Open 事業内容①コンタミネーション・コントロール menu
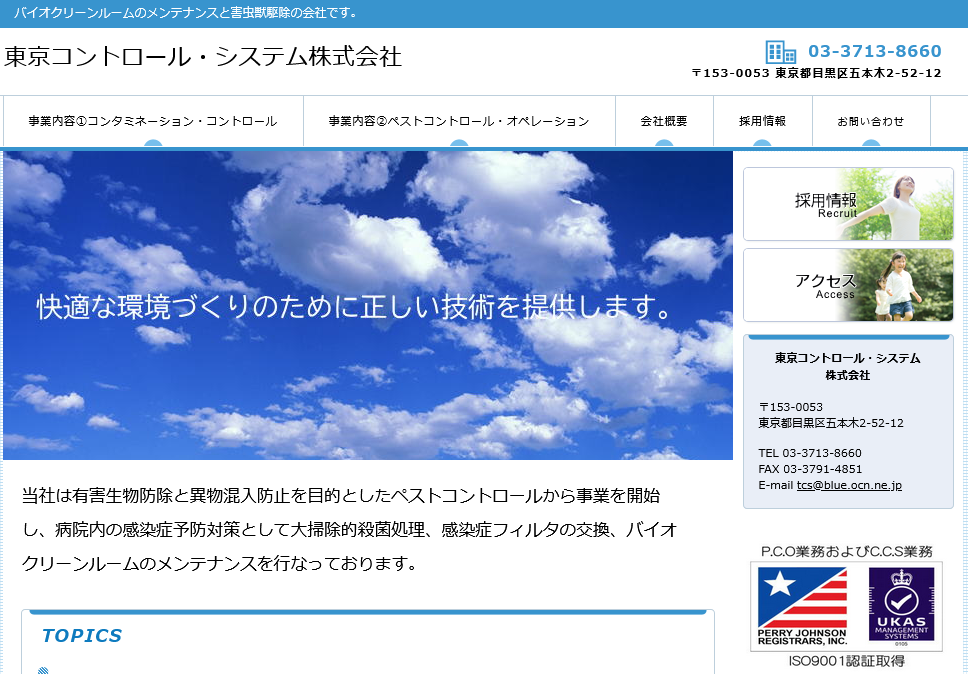Screen dimensions: 968x674 (x=153, y=121)
